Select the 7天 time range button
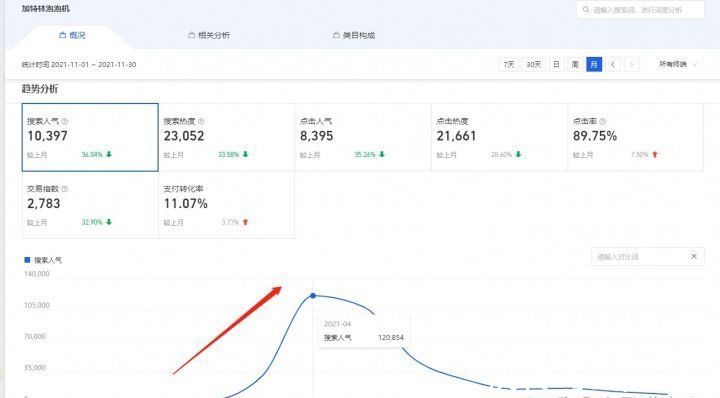This screenshot has height=398, width=720. (x=509, y=64)
